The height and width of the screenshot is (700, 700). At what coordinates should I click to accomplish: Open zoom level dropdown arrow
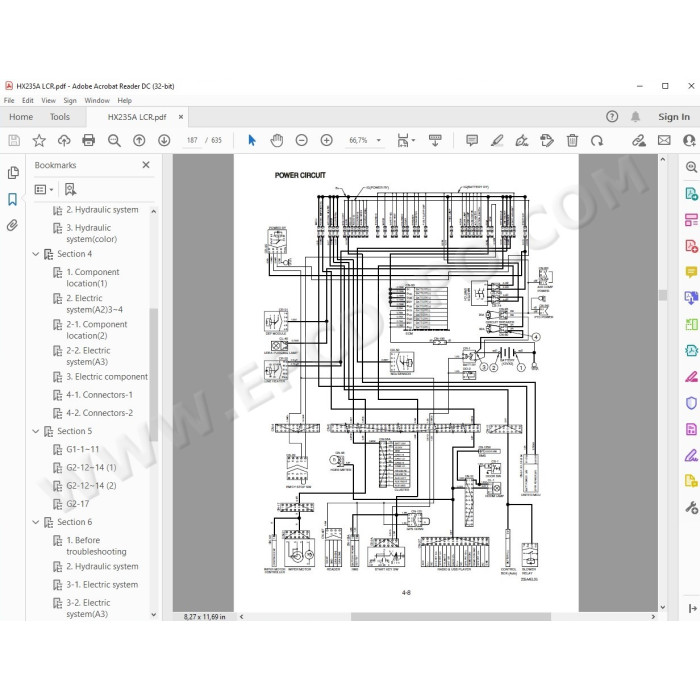pyautogui.click(x=379, y=141)
